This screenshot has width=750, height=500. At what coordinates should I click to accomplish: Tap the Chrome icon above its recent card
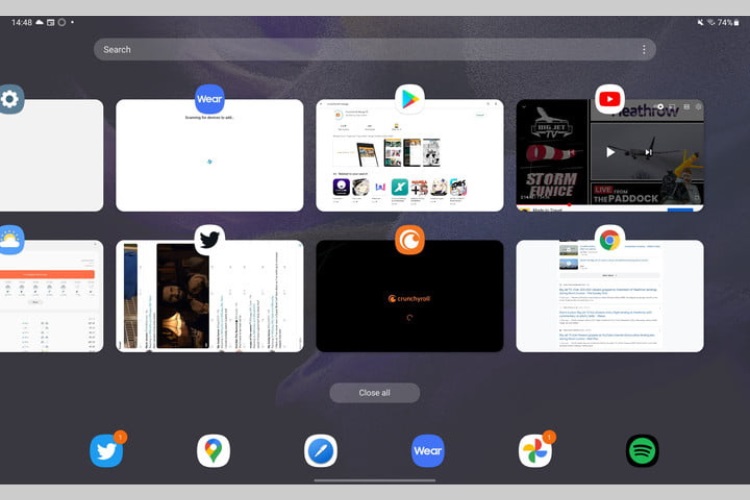610,240
